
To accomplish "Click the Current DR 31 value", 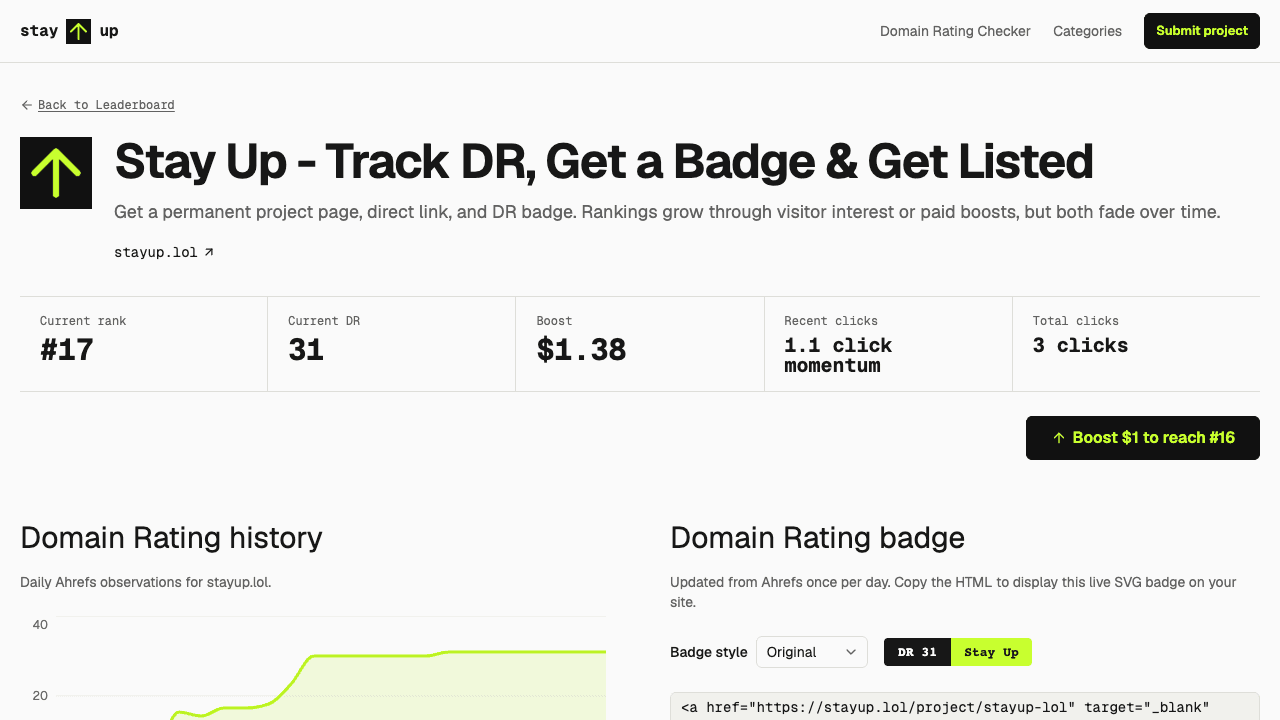I will pyautogui.click(x=306, y=350).
